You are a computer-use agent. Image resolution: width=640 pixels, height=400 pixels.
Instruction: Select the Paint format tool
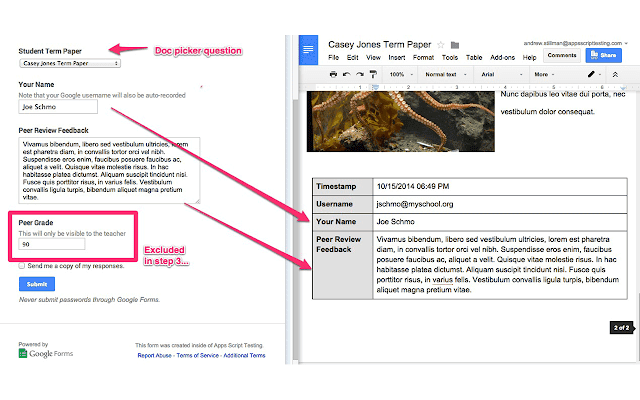click(x=373, y=74)
